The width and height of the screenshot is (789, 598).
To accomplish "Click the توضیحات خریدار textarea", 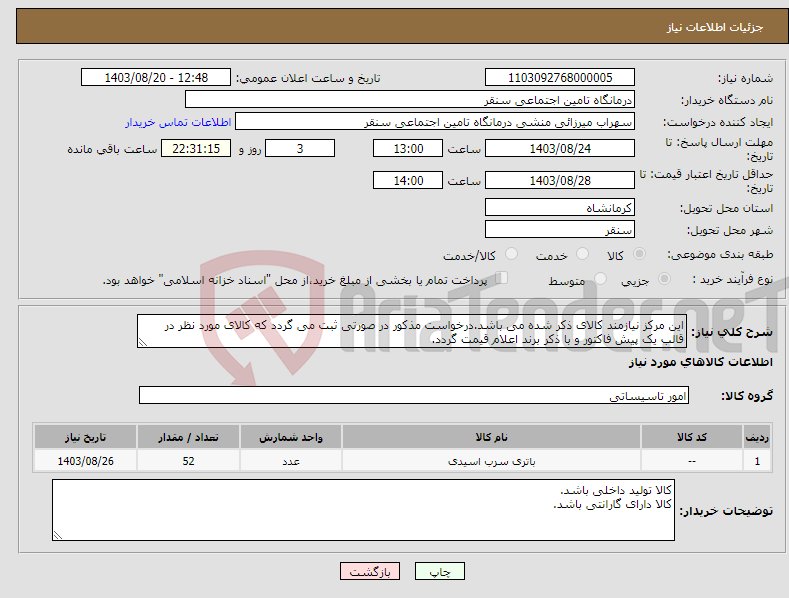I will coord(363,510).
